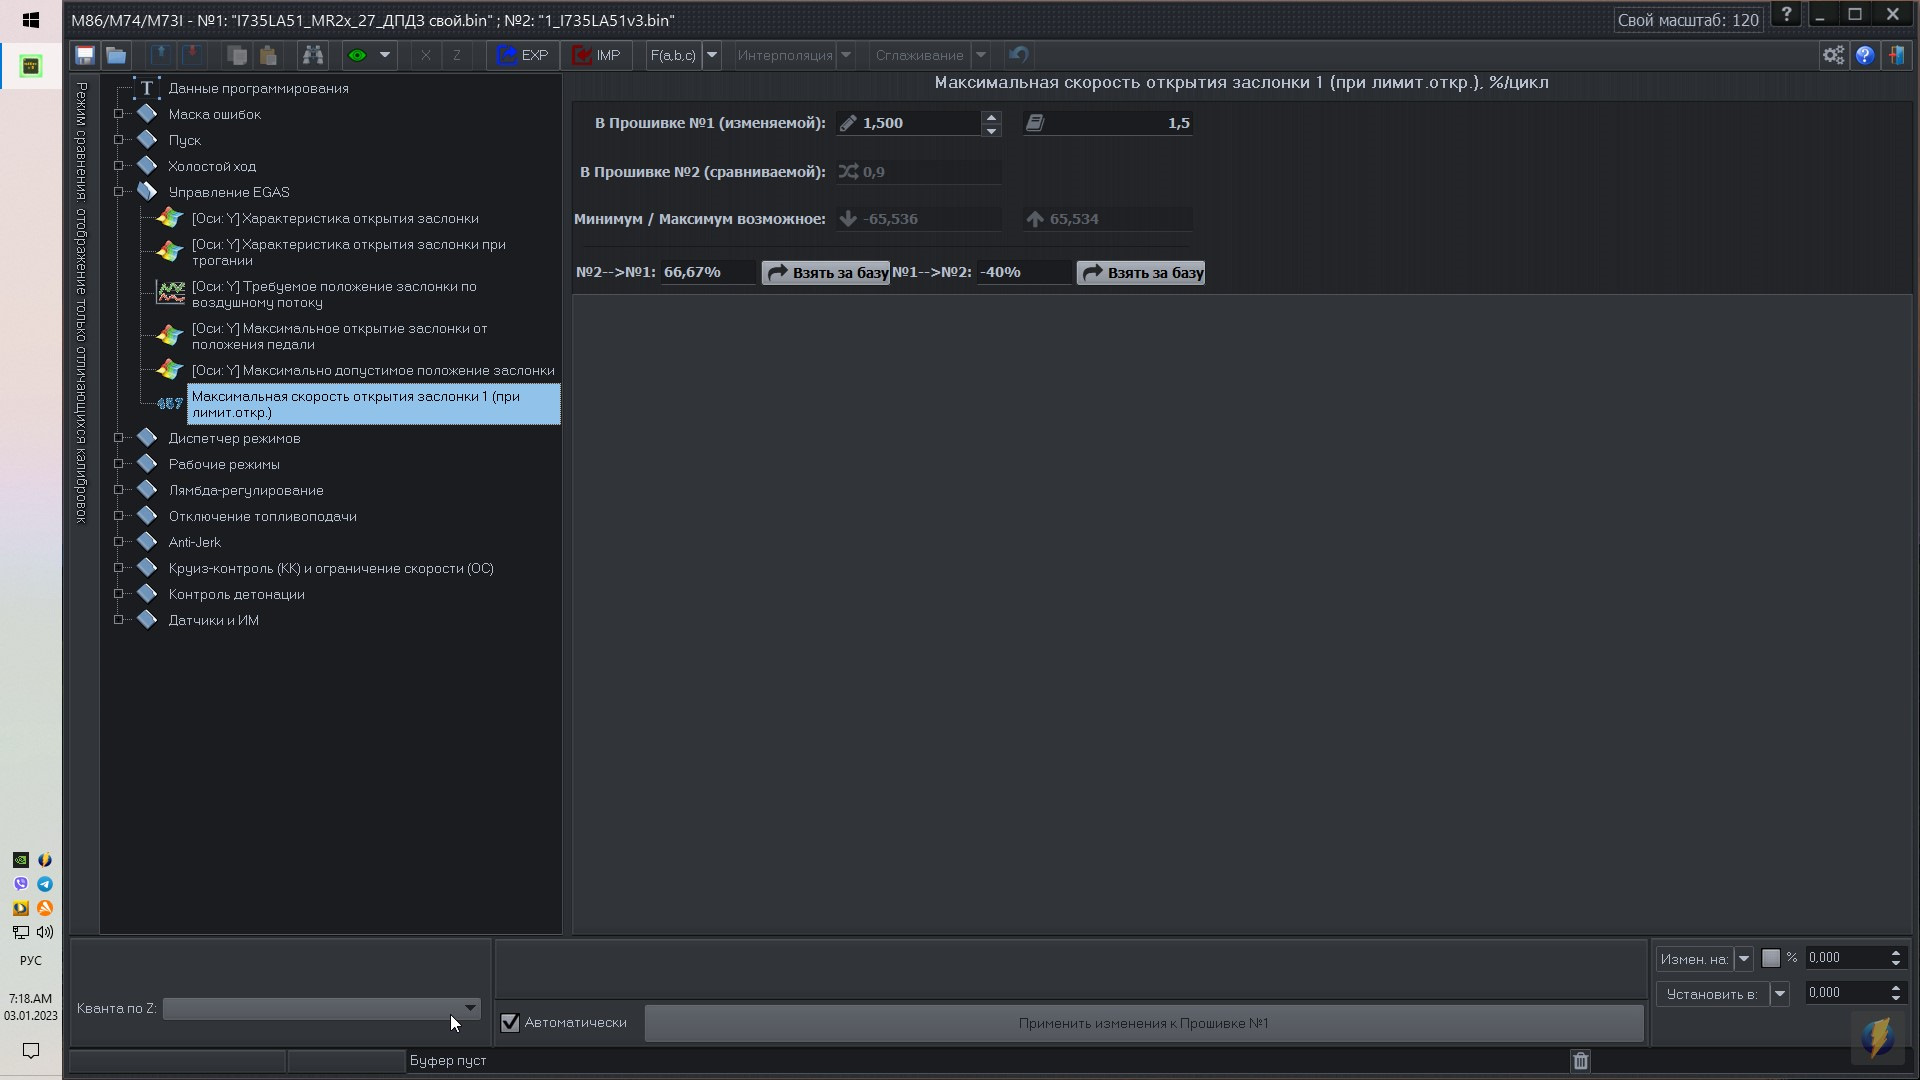
Task: Increment firmware №1 value with up arrow
Action: click(x=991, y=116)
